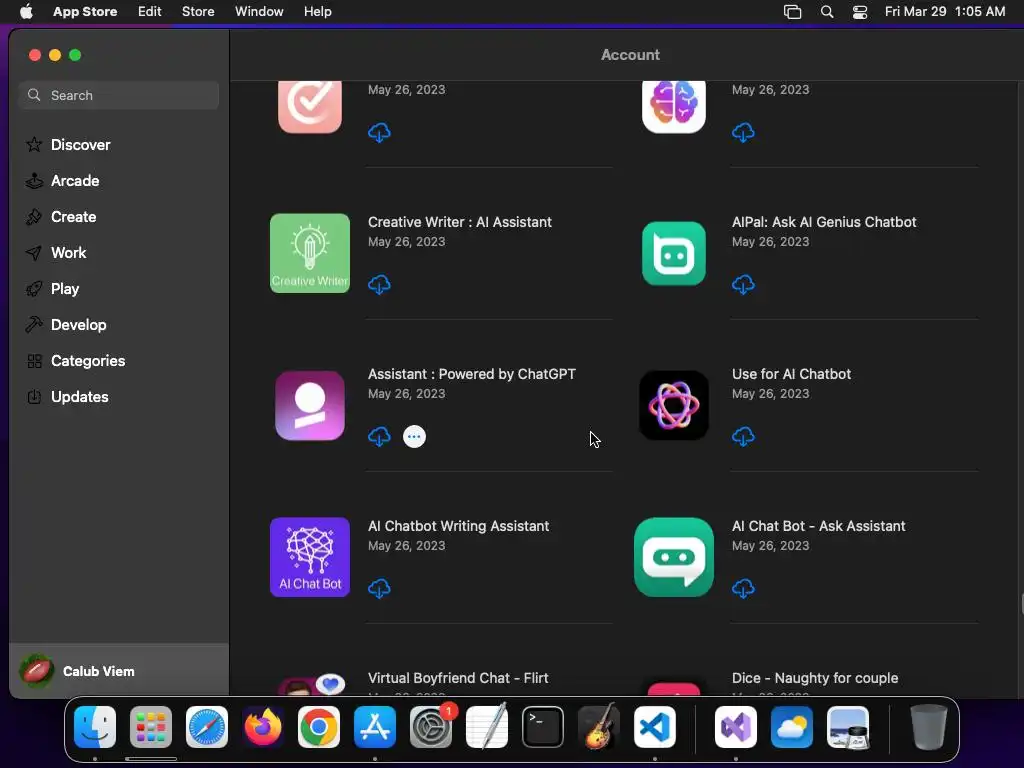1024x768 pixels.
Task: Open Creative Writer : AI Assistant title
Action: tap(460, 222)
